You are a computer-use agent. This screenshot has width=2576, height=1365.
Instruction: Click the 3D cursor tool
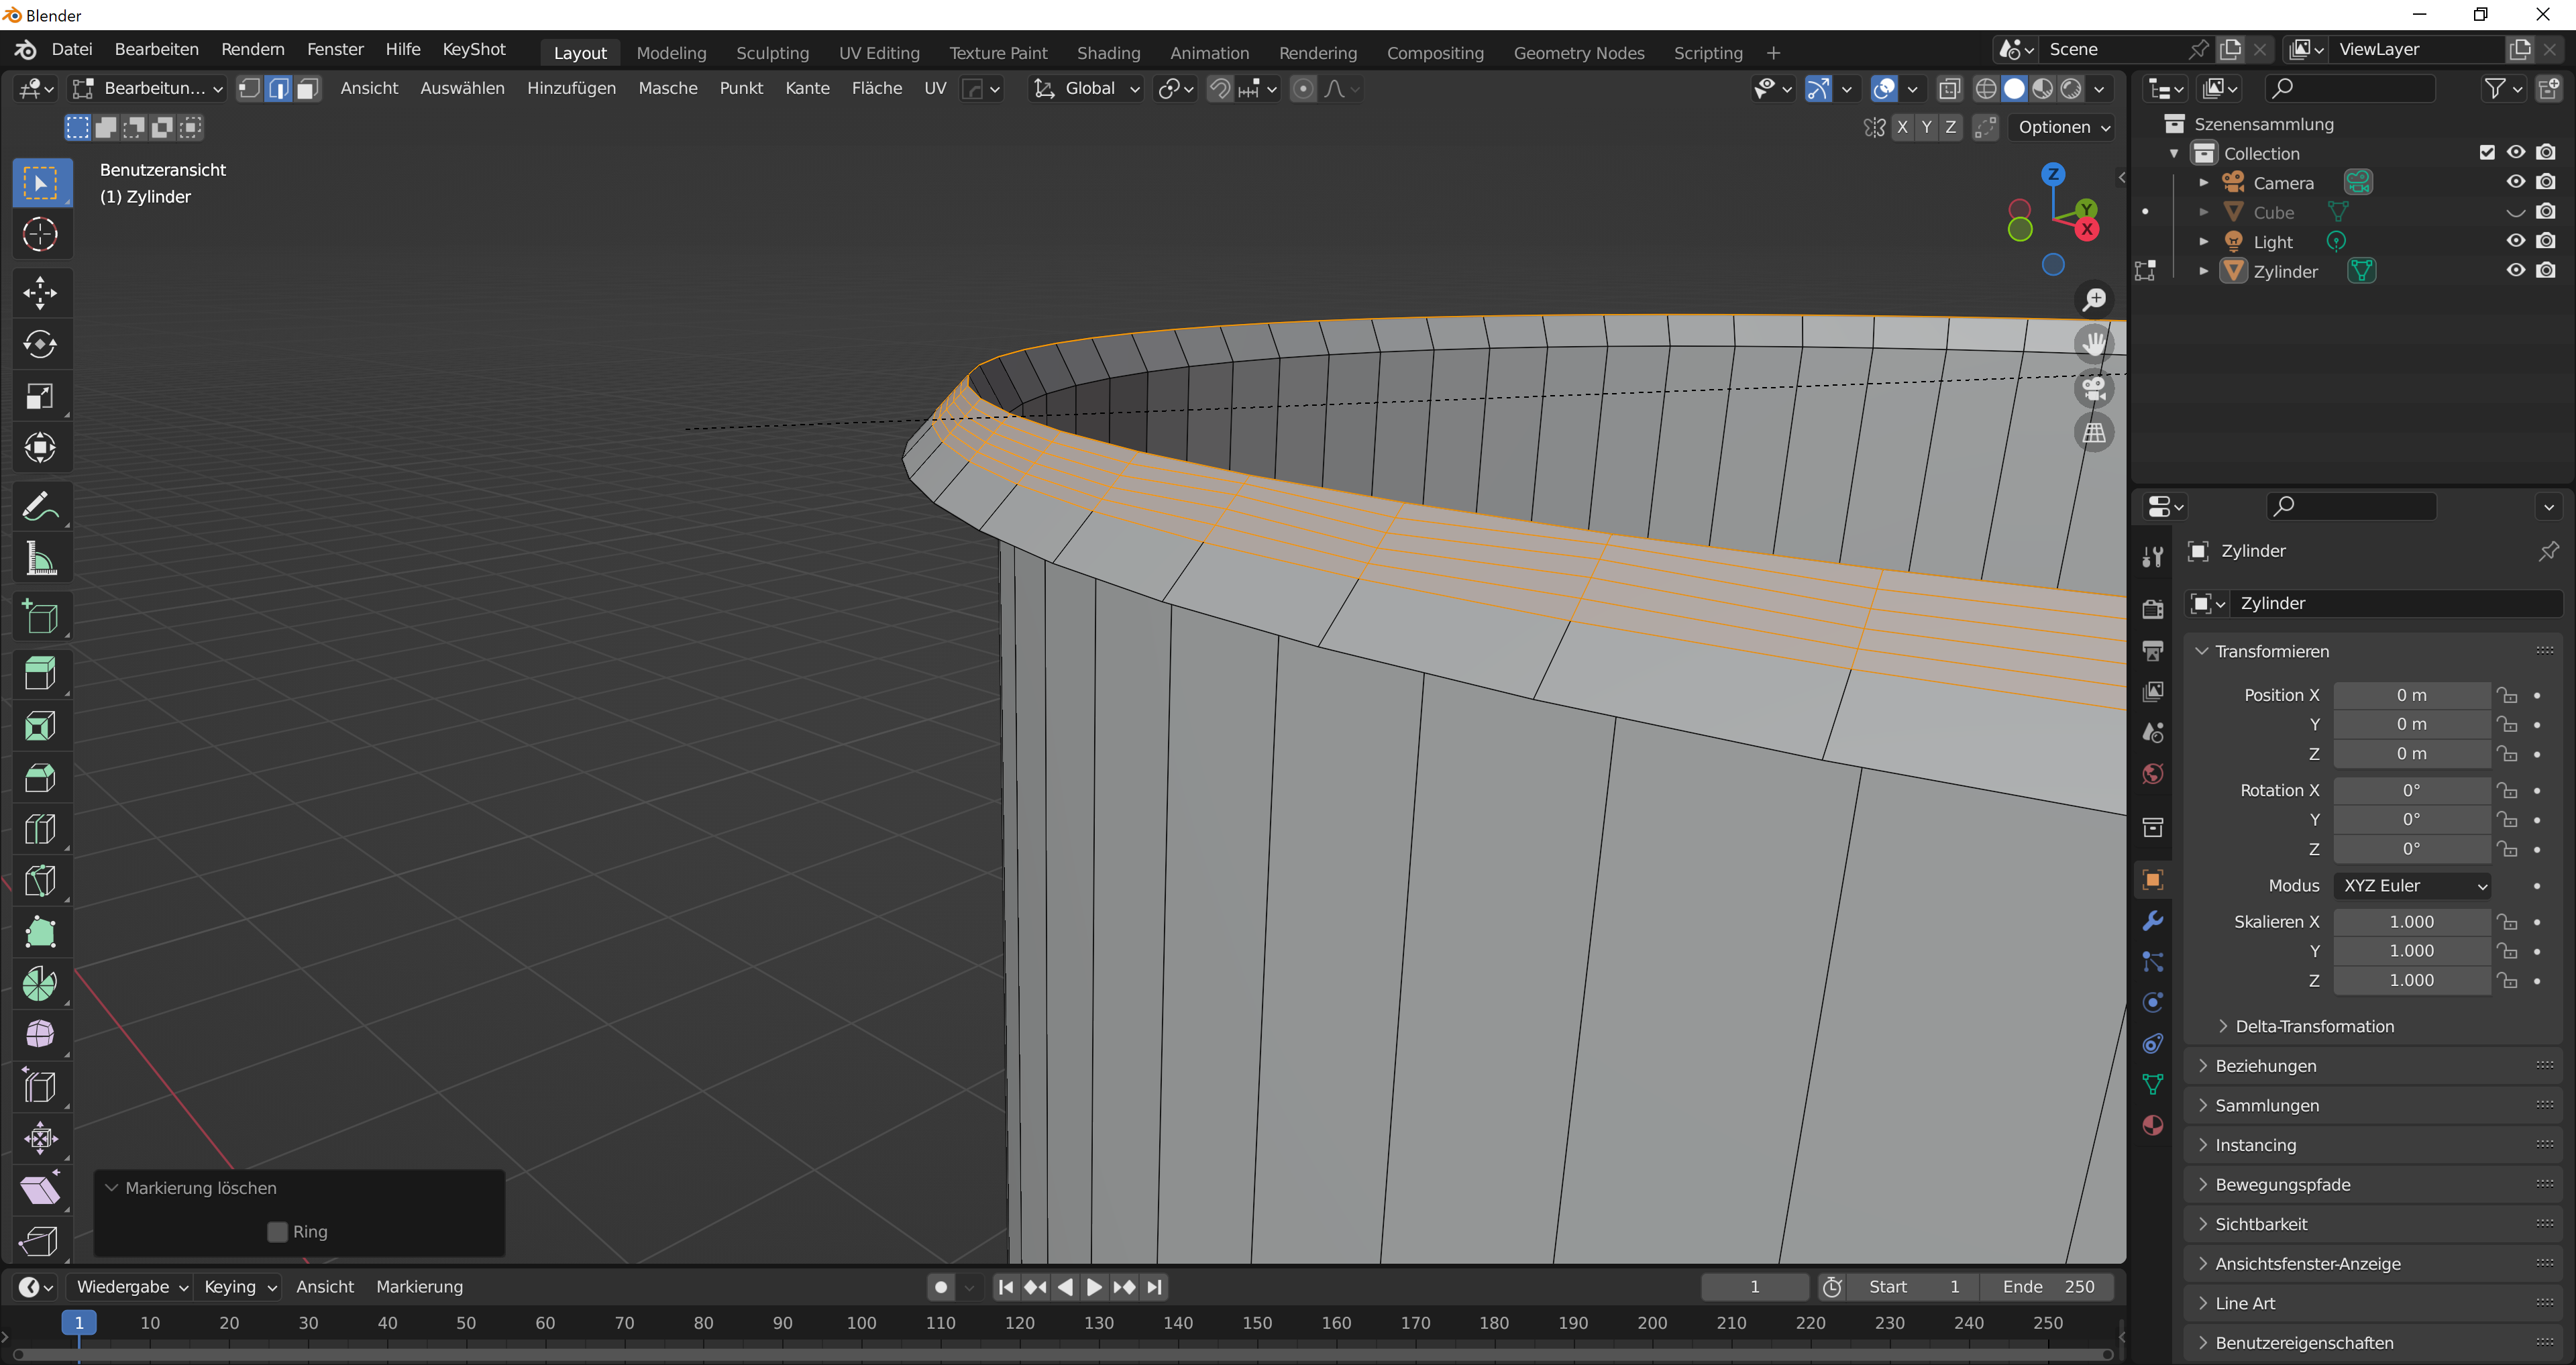point(40,234)
